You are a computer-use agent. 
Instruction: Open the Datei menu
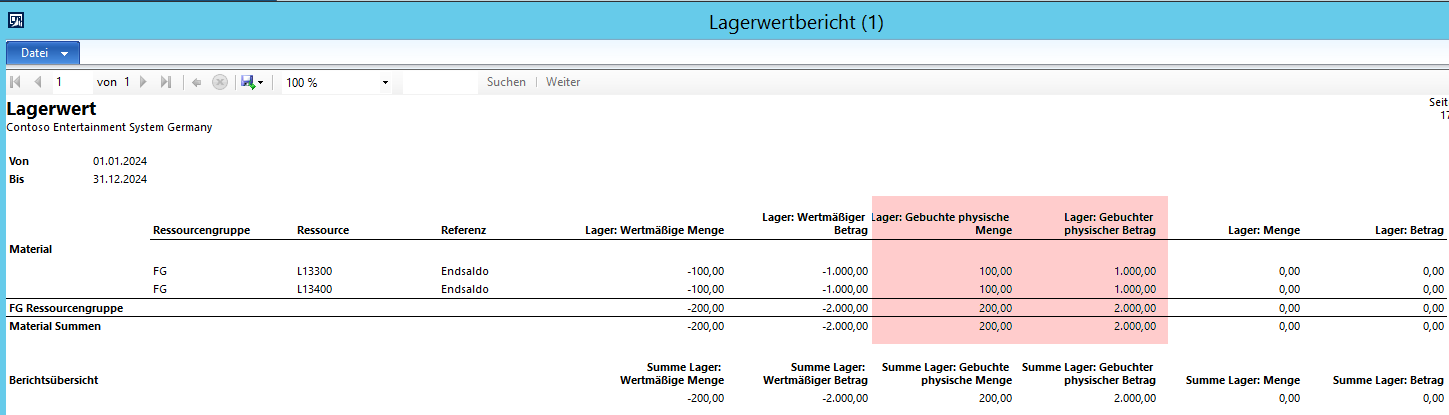tap(43, 53)
